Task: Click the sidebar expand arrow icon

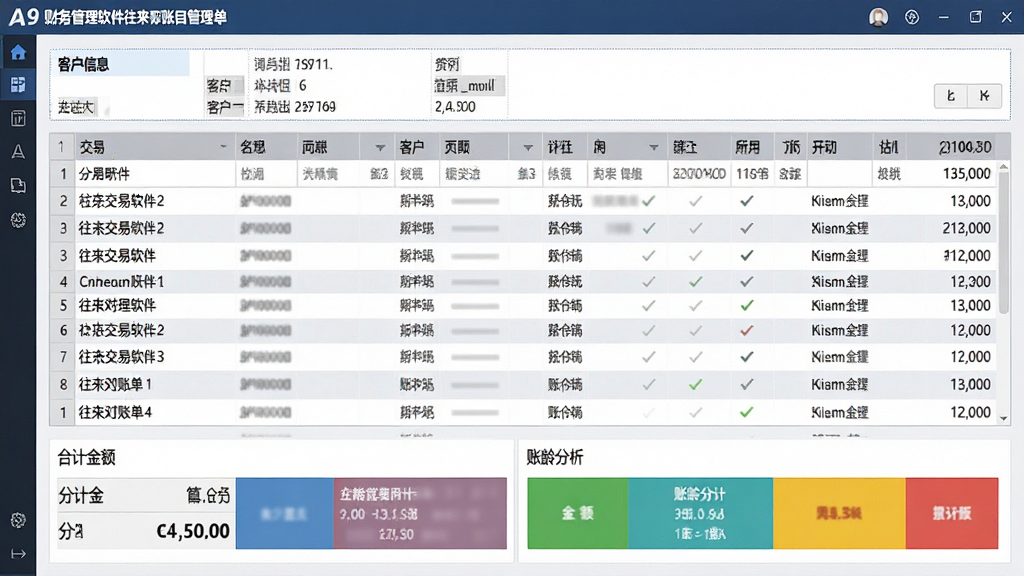Action: point(18,554)
